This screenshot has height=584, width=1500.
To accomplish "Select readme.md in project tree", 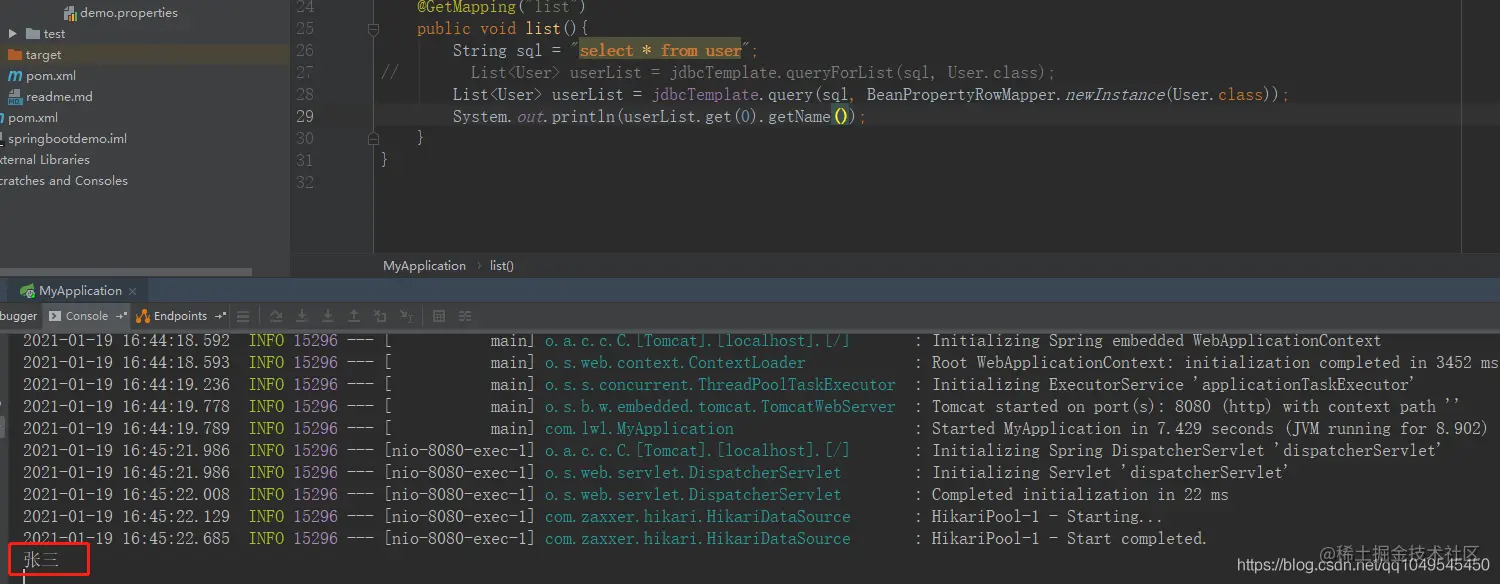I will [59, 97].
